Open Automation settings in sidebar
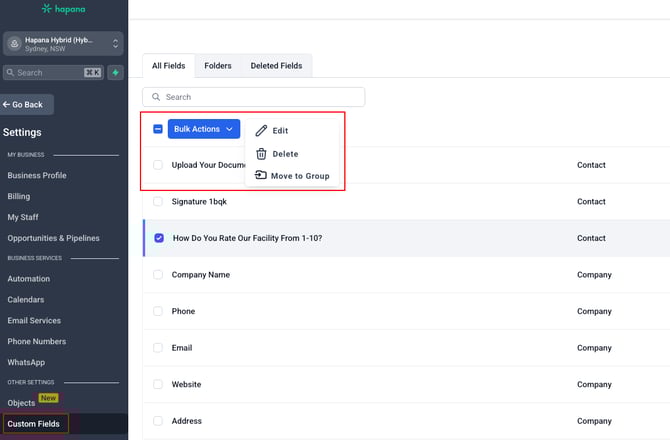670x440 pixels. click(29, 279)
